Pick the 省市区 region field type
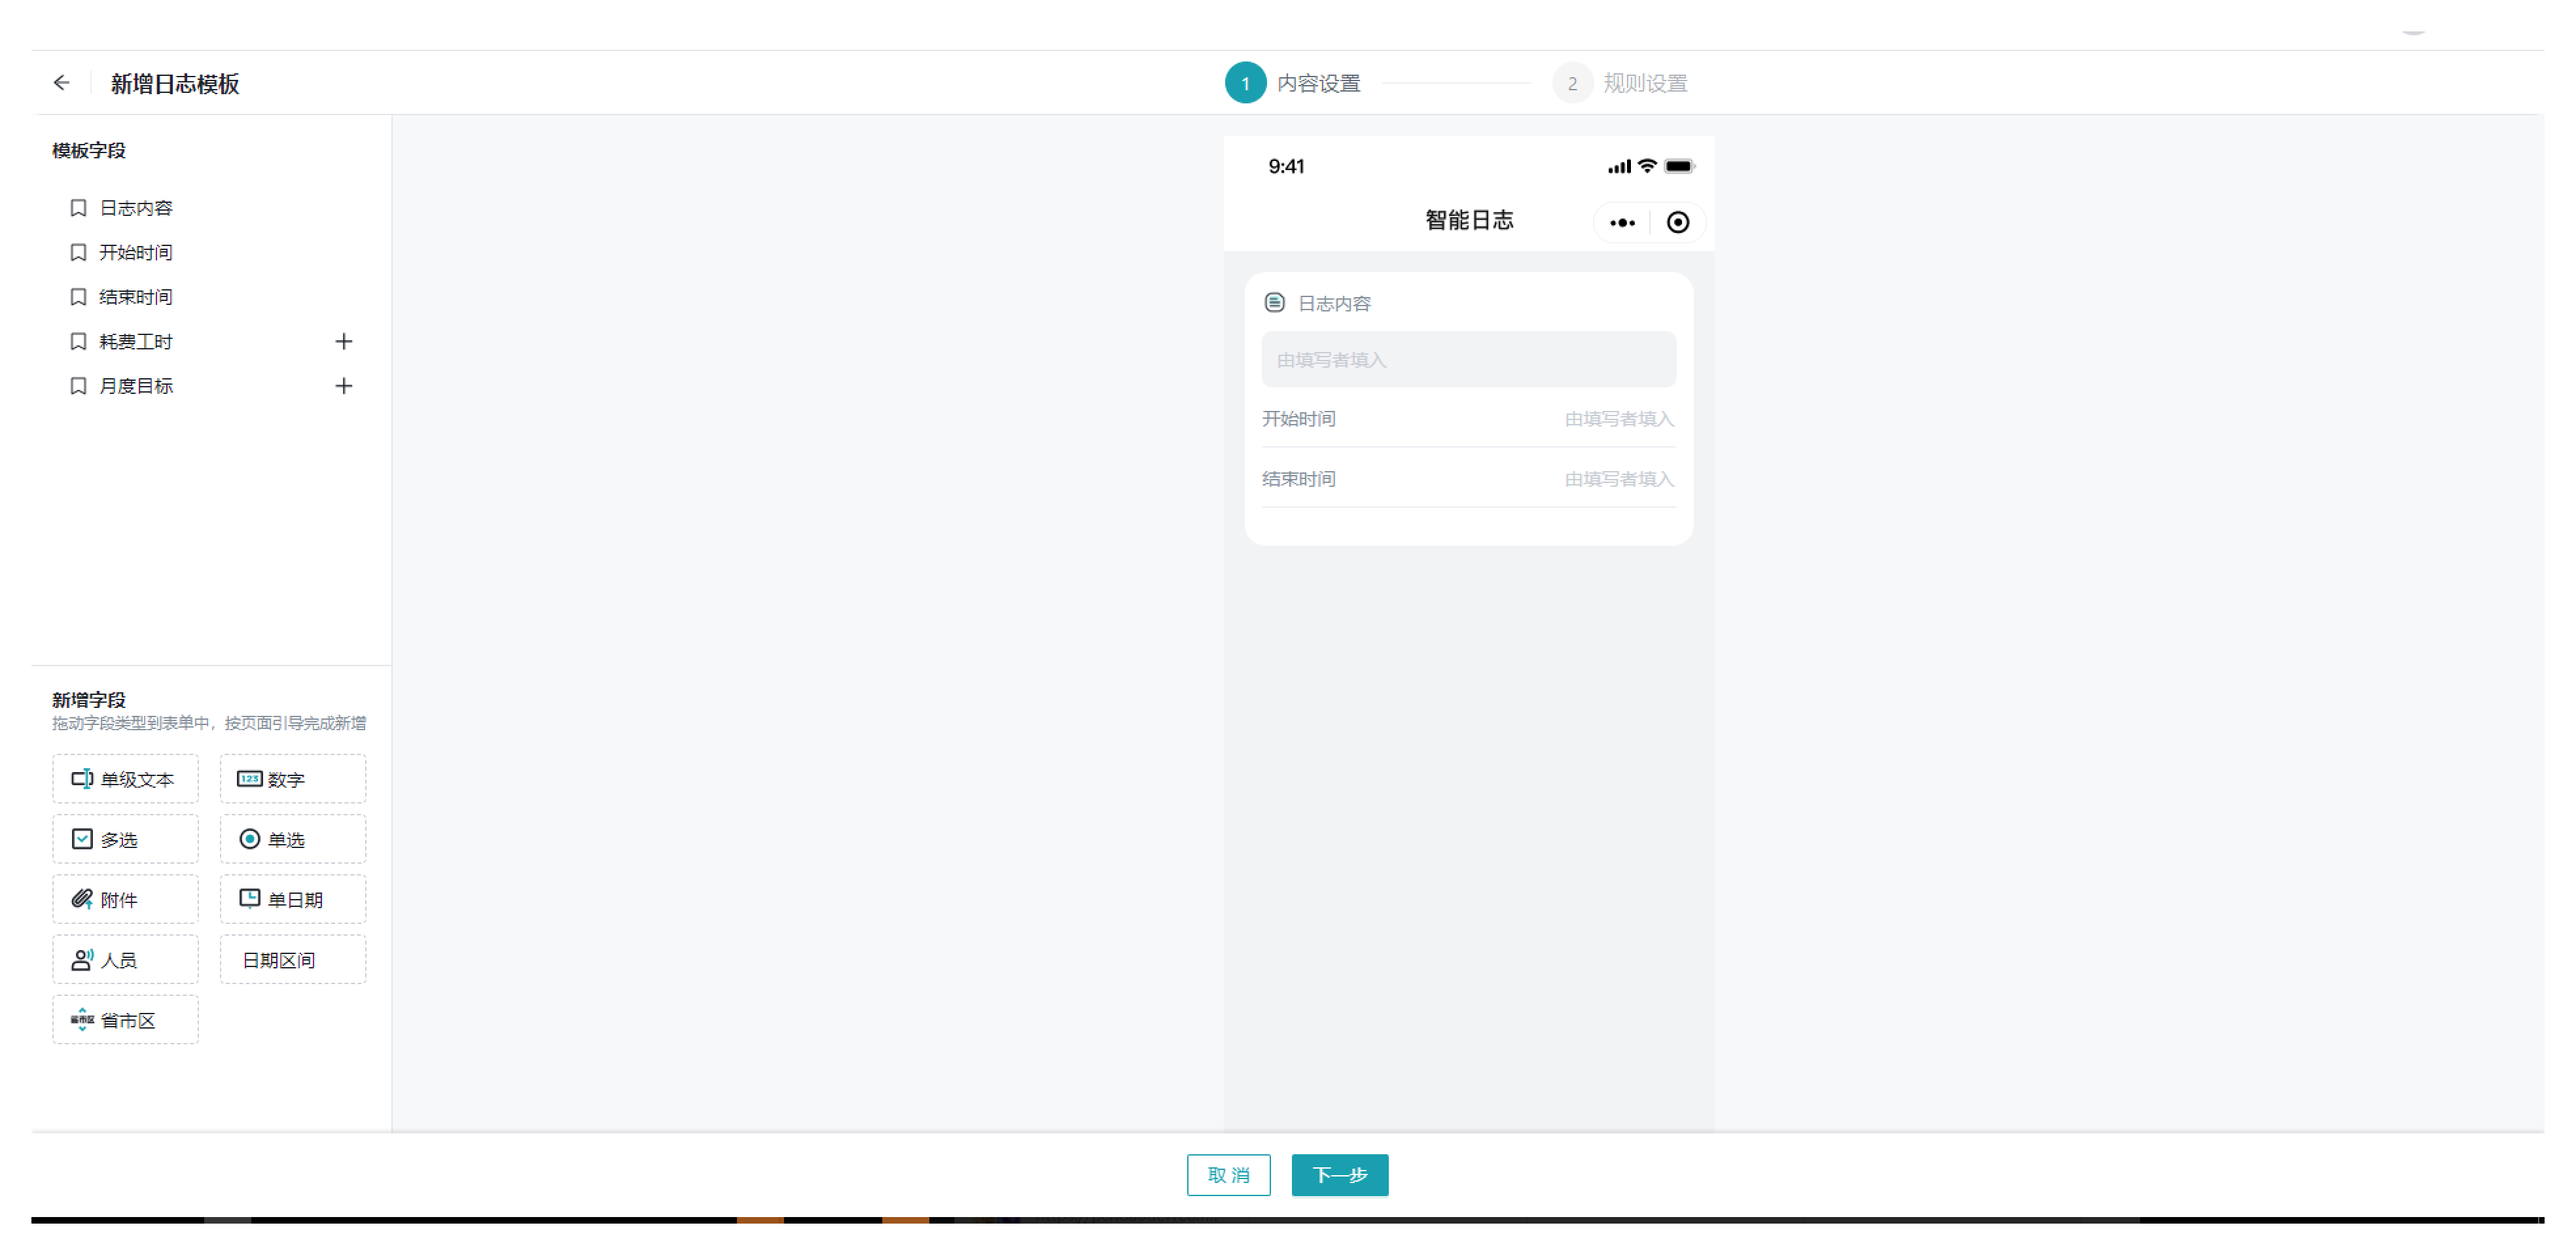Image resolution: width=2576 pixels, height=1255 pixels. [x=125, y=1020]
